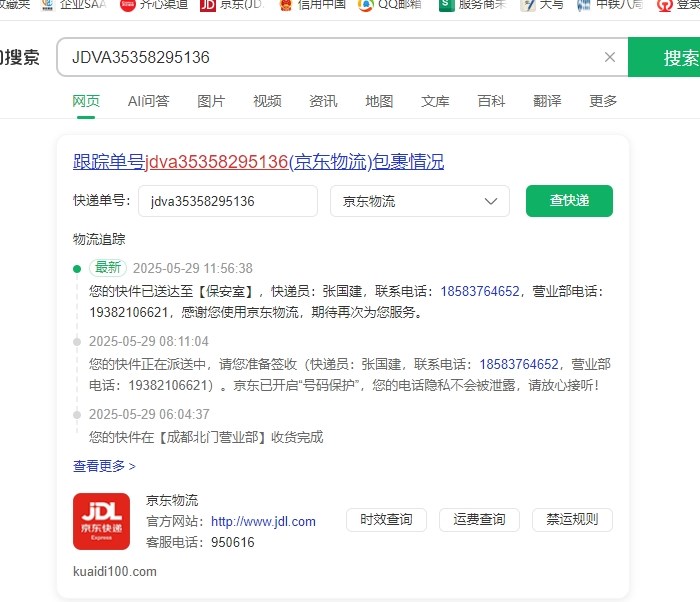Open the 中铁八局 bookmark icon

pyautogui.click(x=584, y=5)
